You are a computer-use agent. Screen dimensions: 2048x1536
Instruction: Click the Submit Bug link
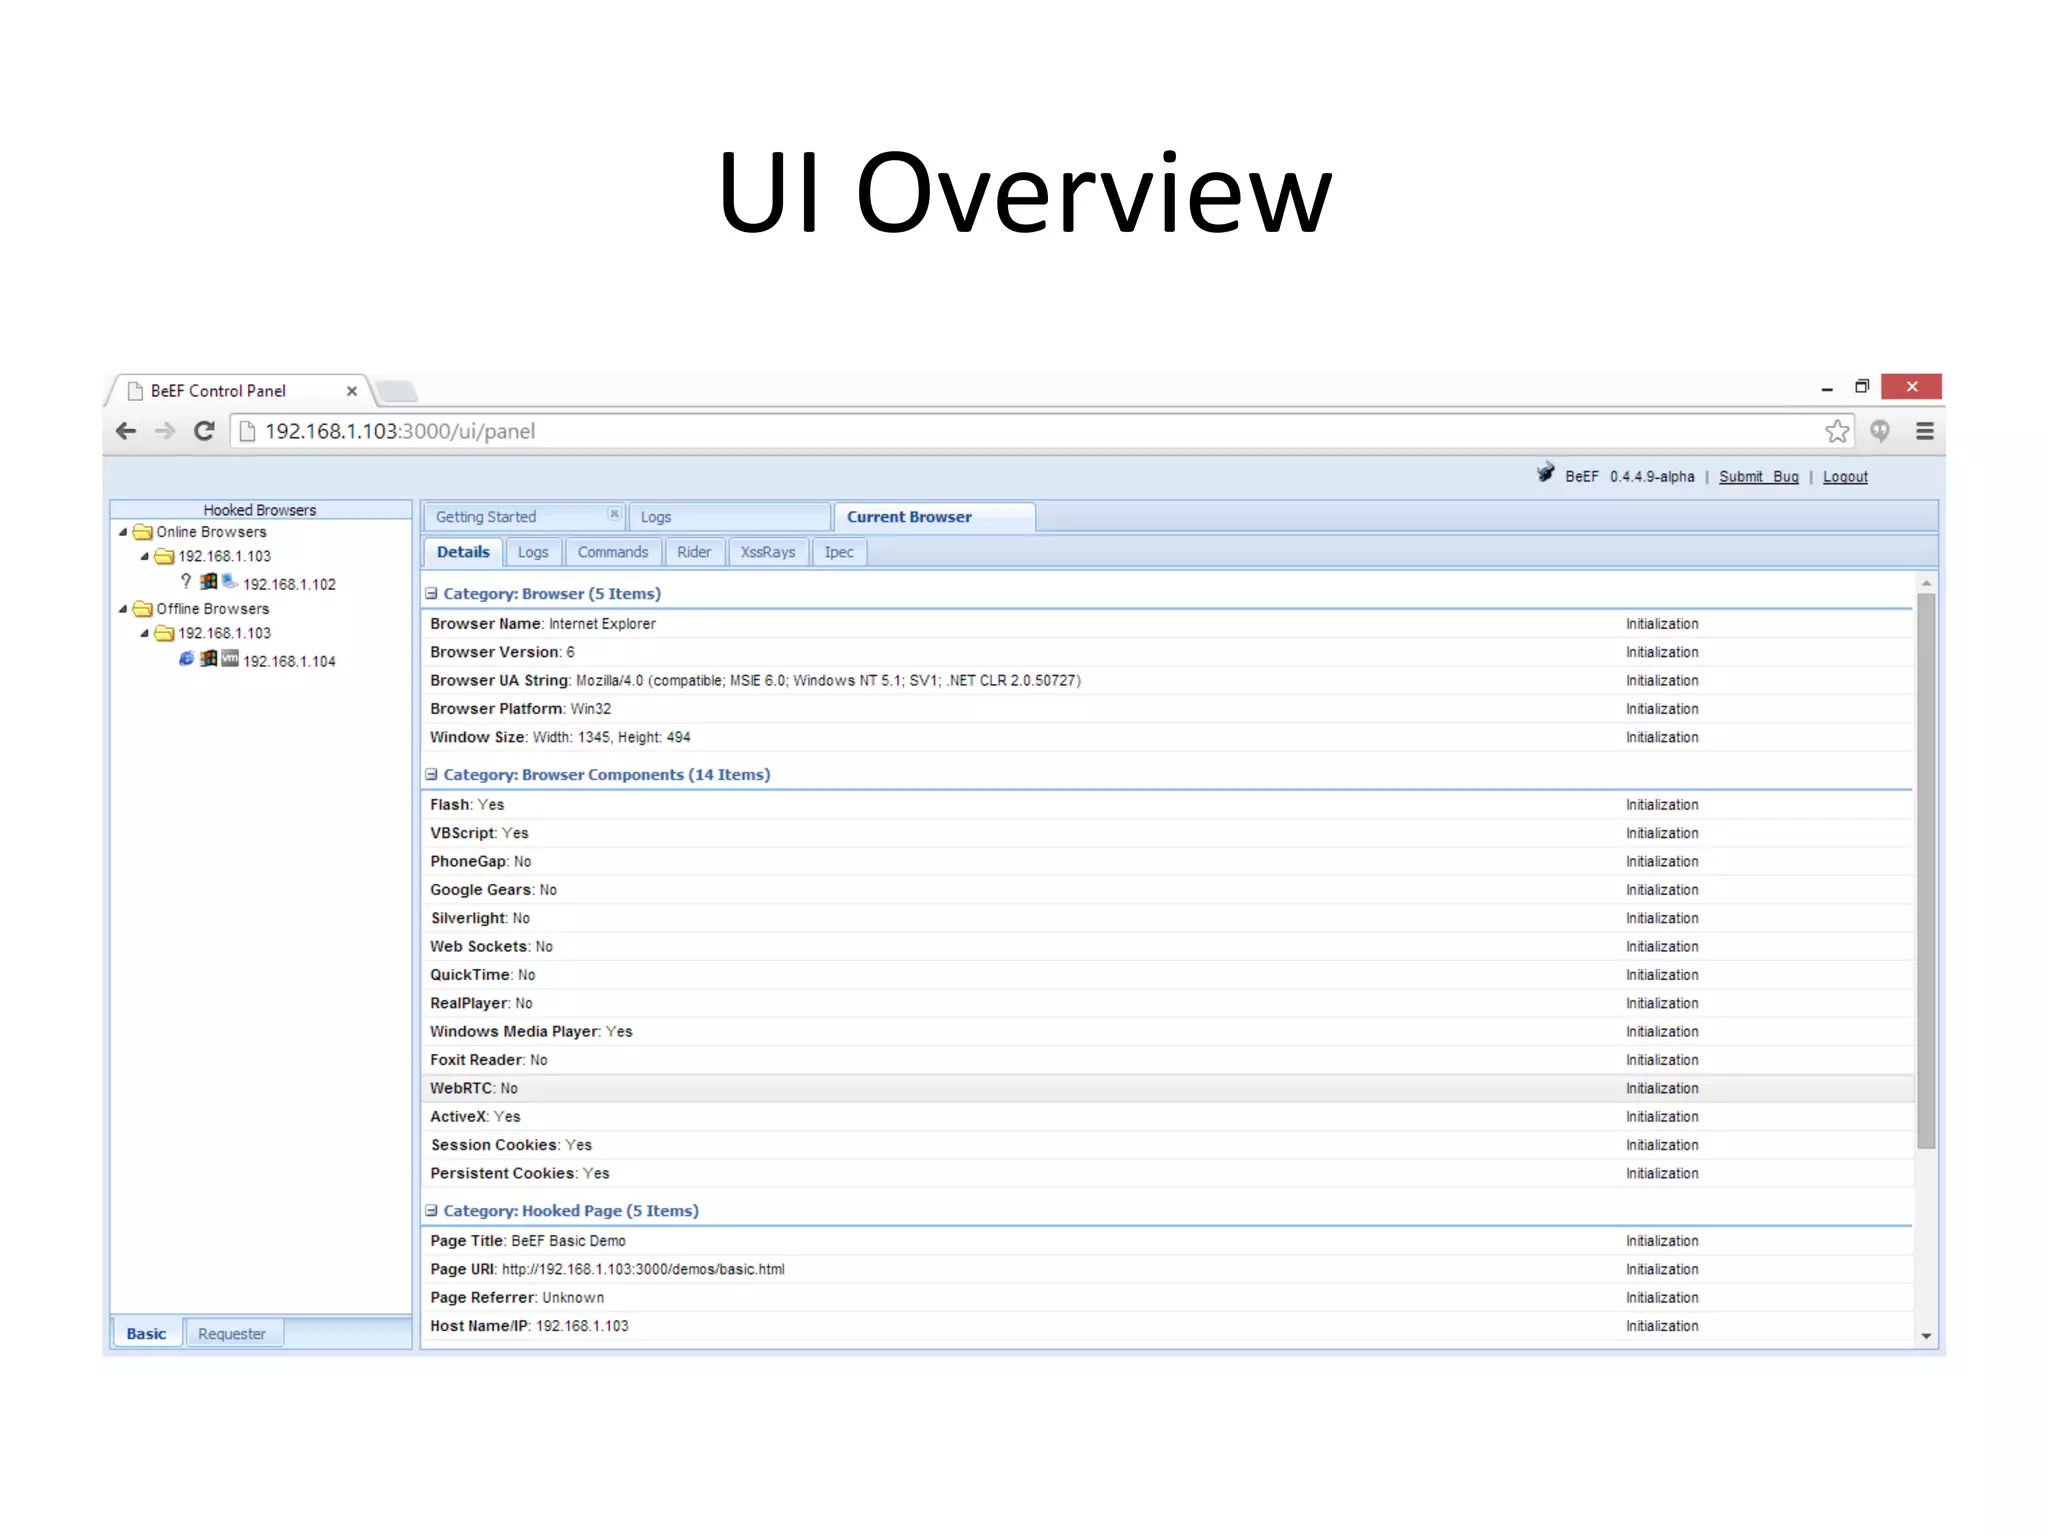1758,477
